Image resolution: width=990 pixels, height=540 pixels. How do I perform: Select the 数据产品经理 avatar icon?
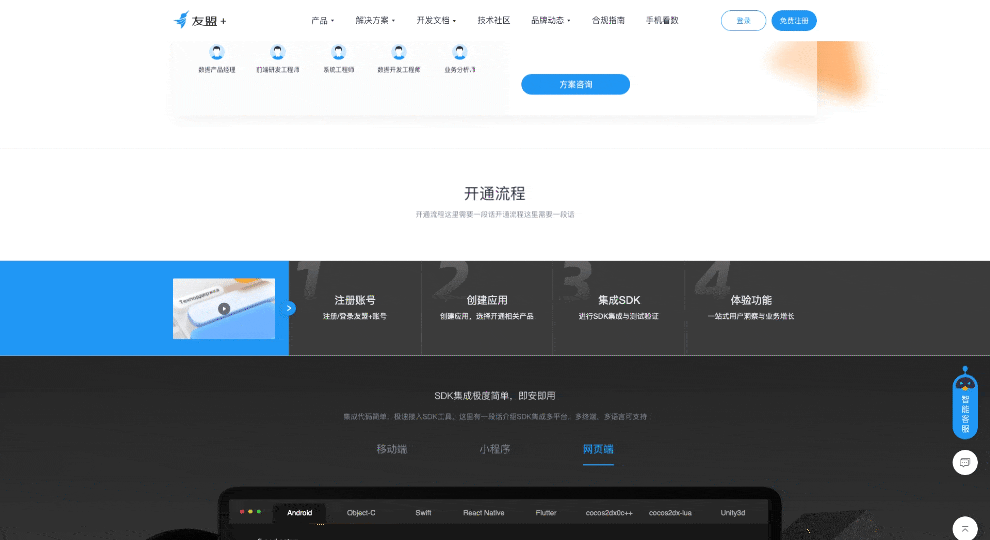tap(217, 52)
